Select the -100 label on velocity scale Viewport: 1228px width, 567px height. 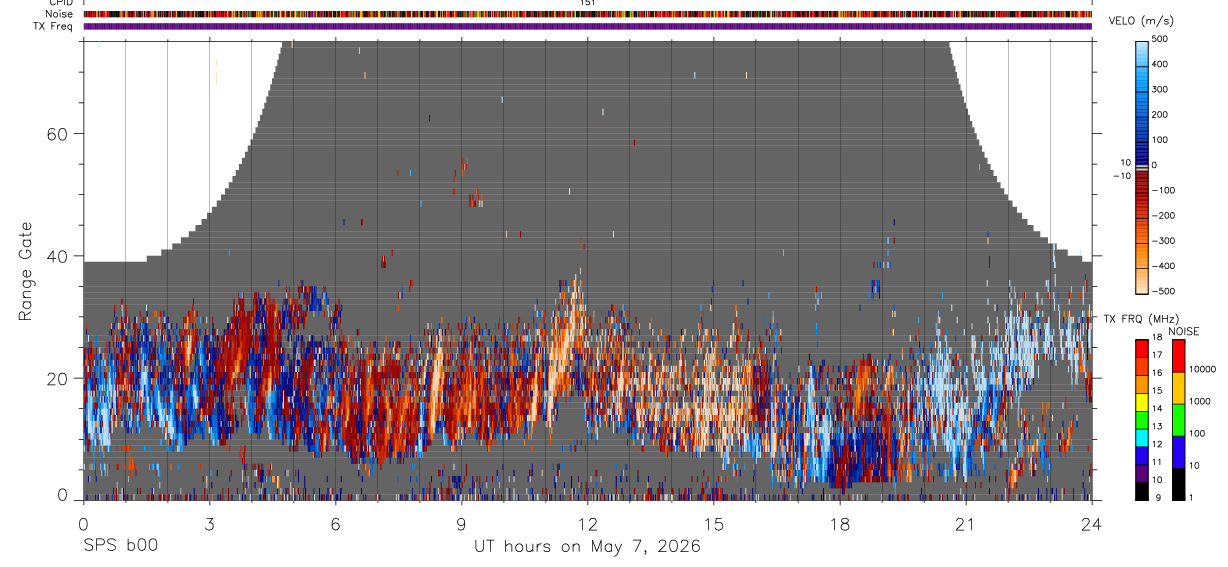click(1164, 190)
